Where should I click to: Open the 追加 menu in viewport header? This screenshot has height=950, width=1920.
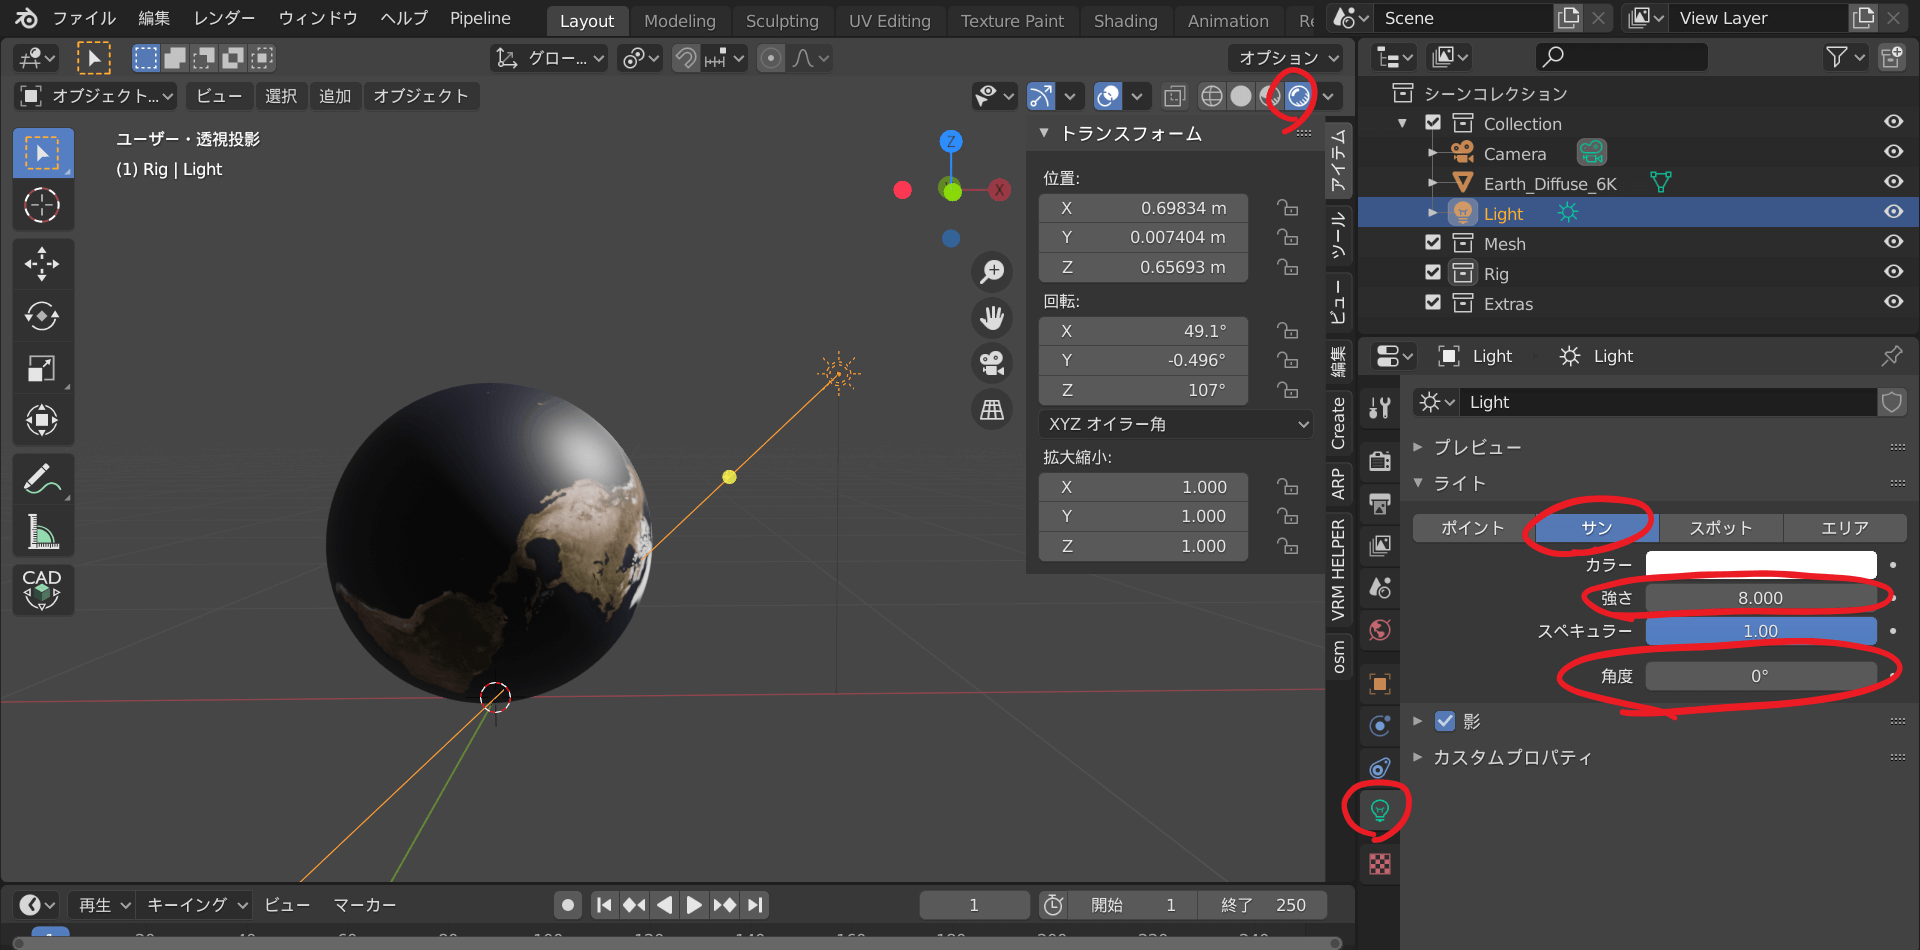click(x=335, y=96)
